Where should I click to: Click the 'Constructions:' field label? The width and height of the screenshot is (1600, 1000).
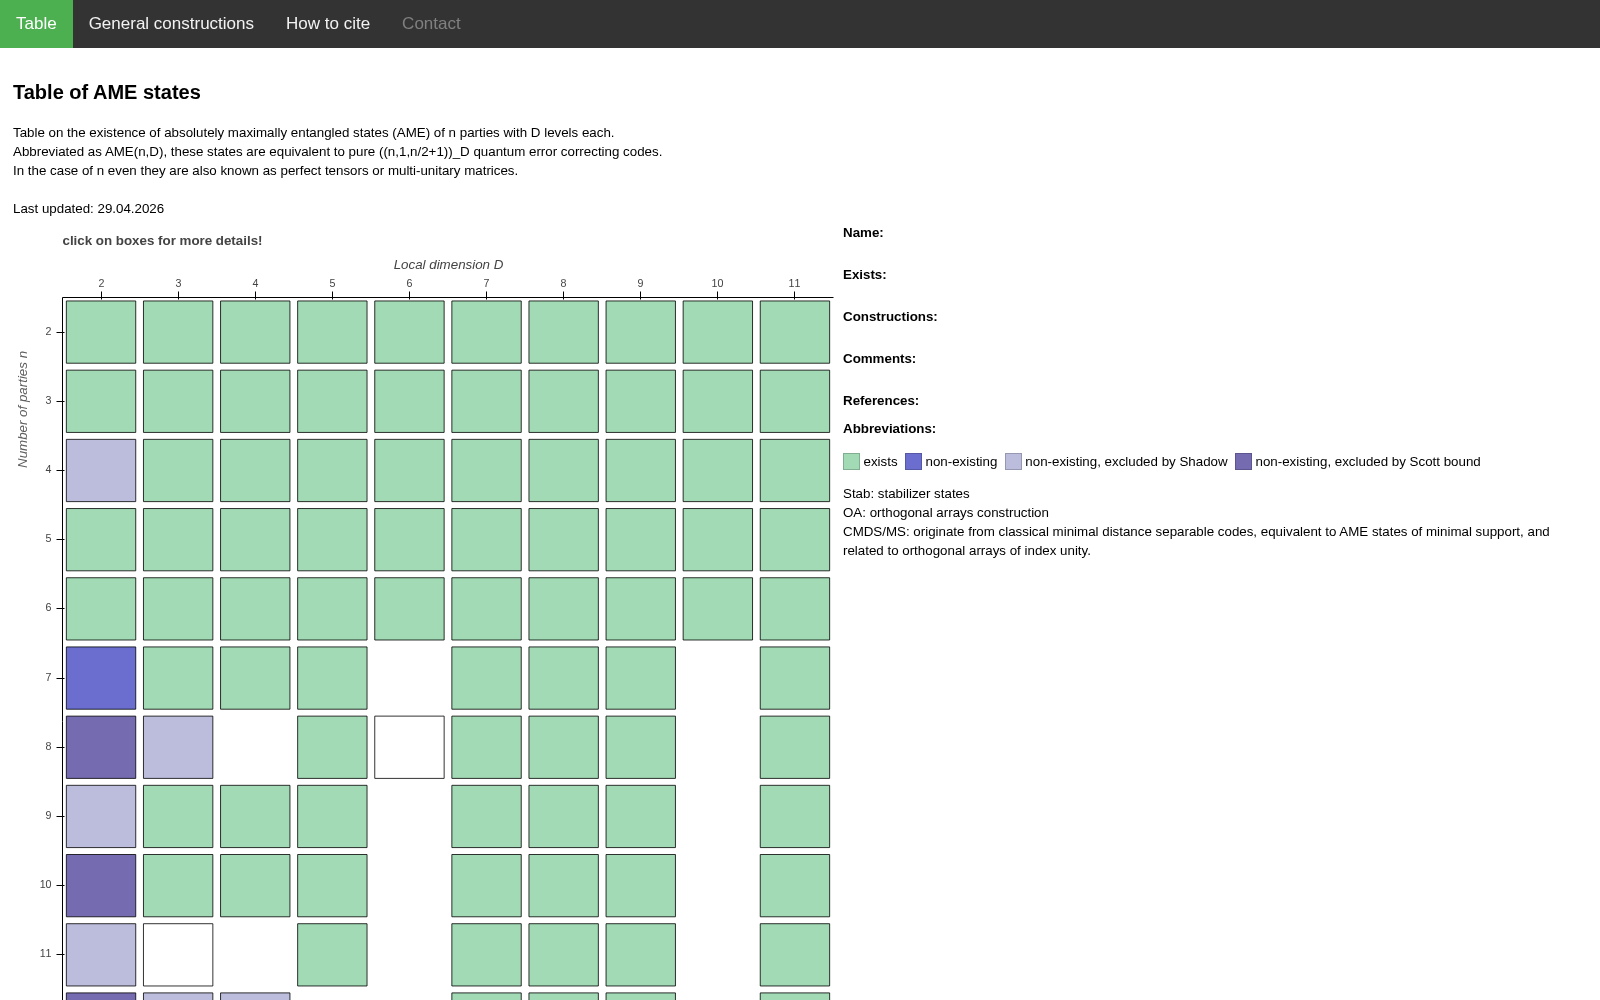(x=890, y=317)
